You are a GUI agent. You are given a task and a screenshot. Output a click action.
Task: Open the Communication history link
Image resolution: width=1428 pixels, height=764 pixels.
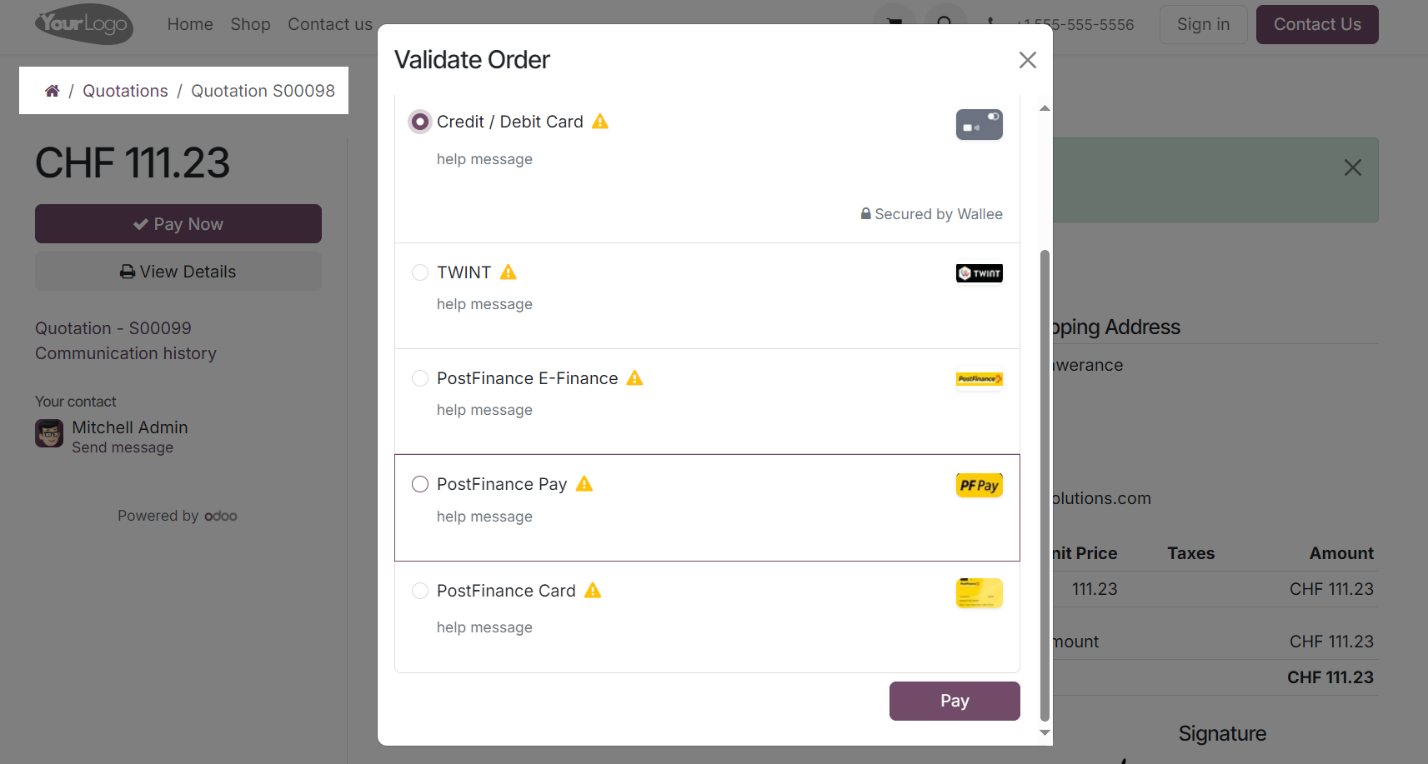[x=125, y=353]
